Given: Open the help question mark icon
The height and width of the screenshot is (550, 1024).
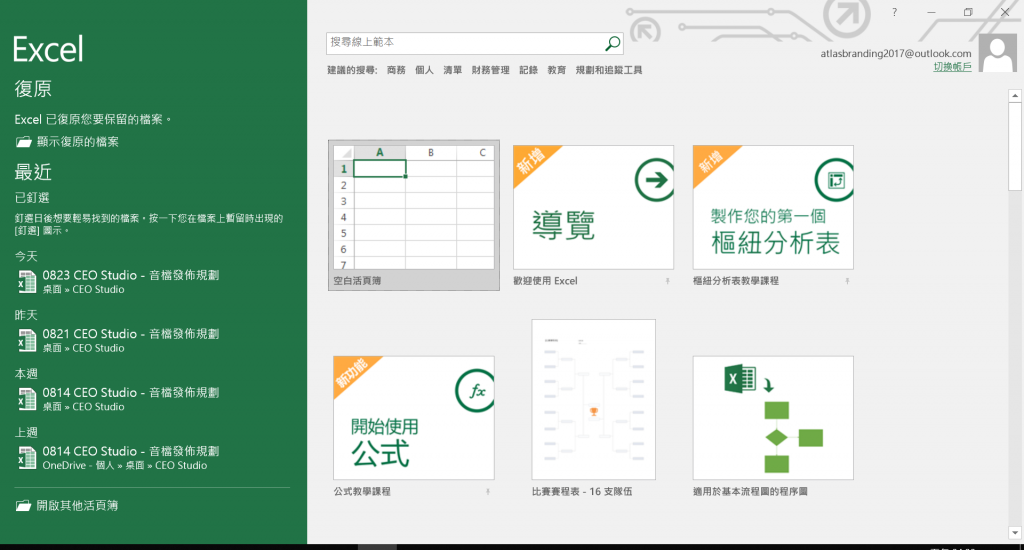Looking at the screenshot, I should 894,12.
